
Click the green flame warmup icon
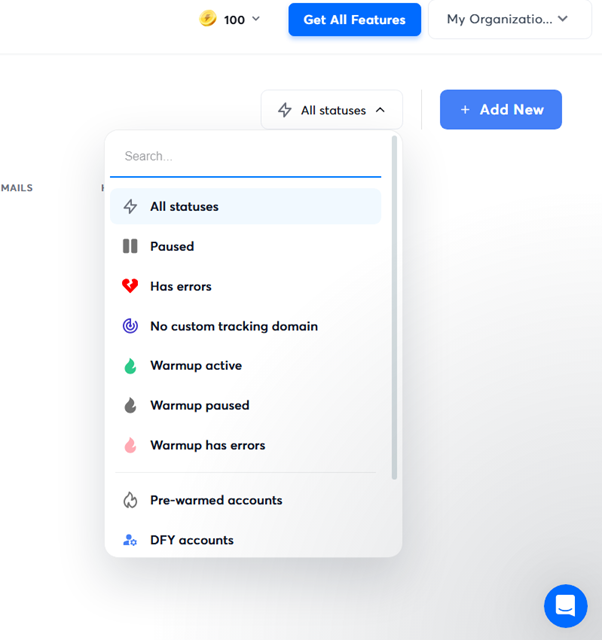pos(130,366)
